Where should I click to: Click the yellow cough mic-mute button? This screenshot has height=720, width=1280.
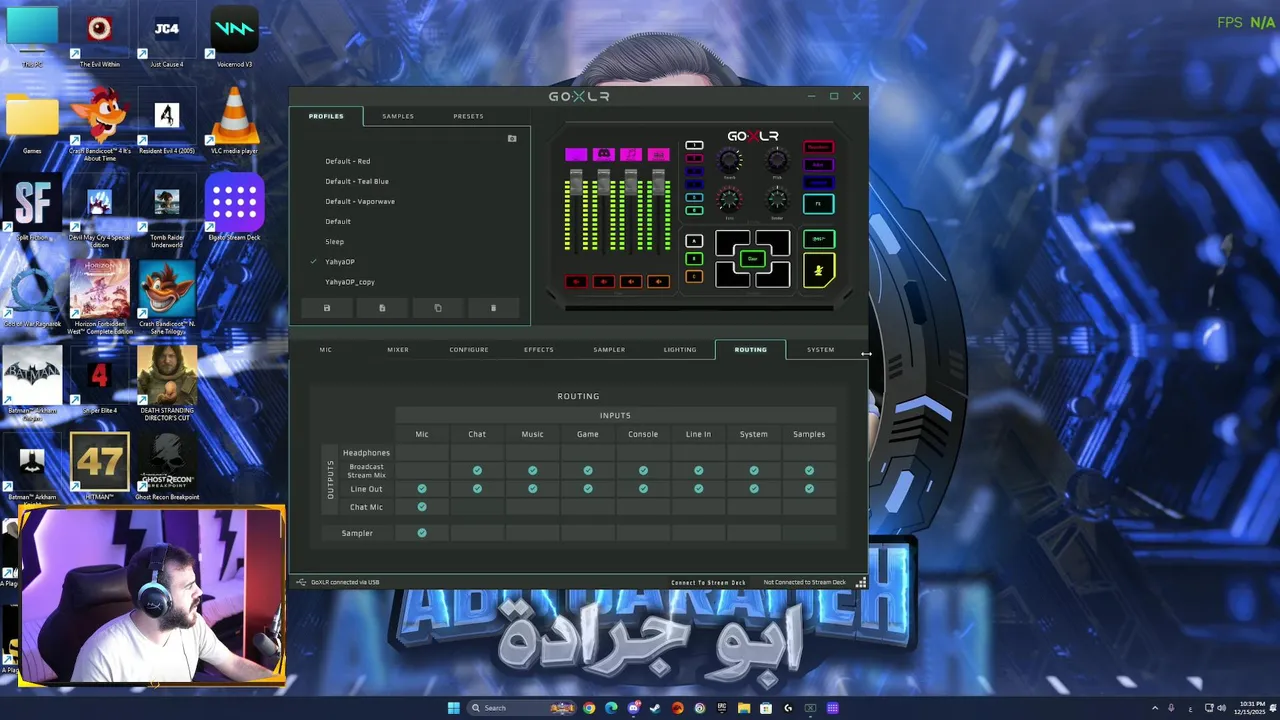[x=819, y=270]
